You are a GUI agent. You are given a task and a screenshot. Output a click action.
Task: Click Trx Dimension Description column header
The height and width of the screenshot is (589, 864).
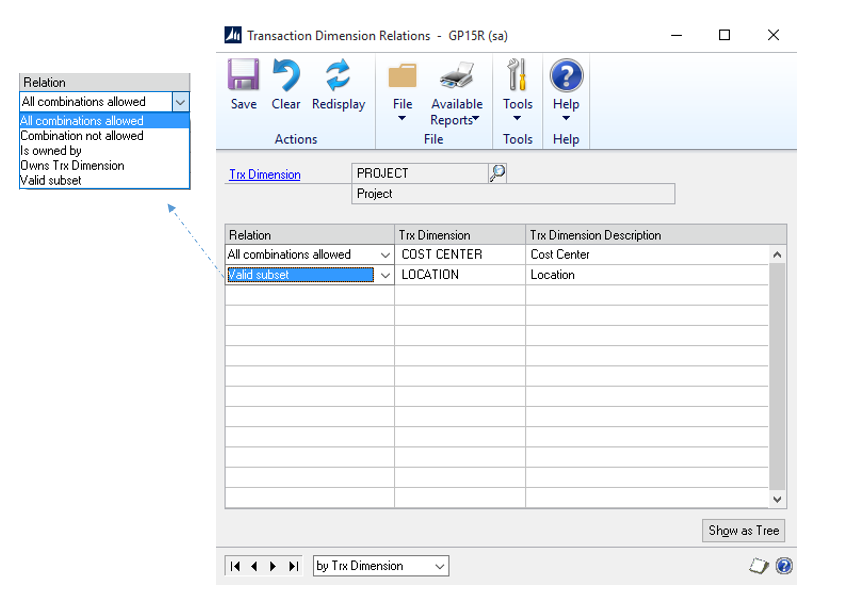pos(656,235)
